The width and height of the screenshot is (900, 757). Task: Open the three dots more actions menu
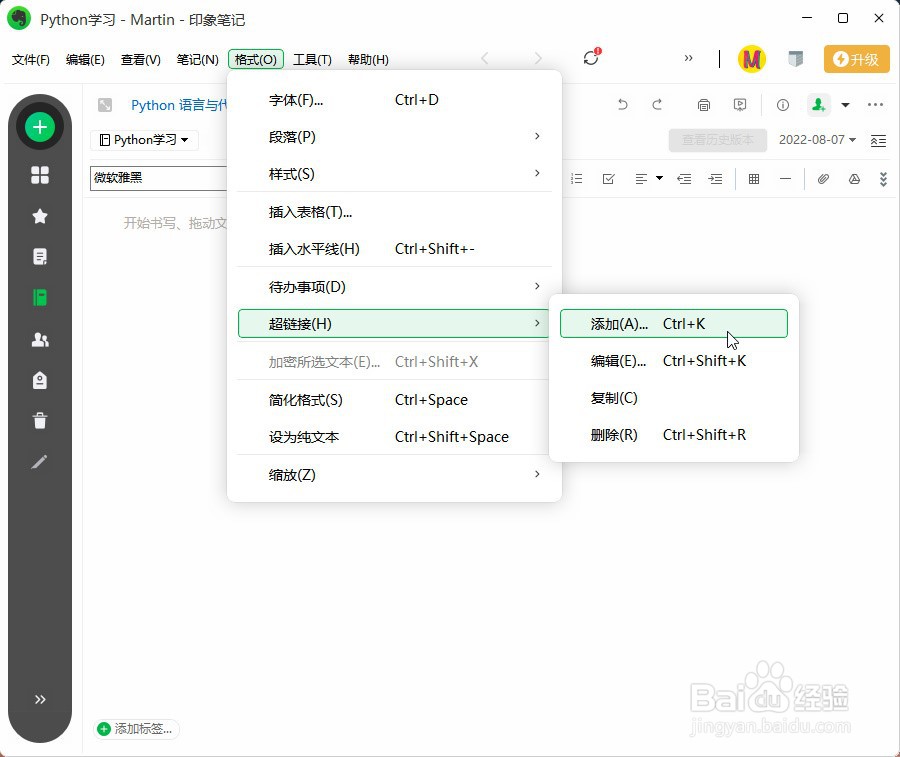(875, 104)
